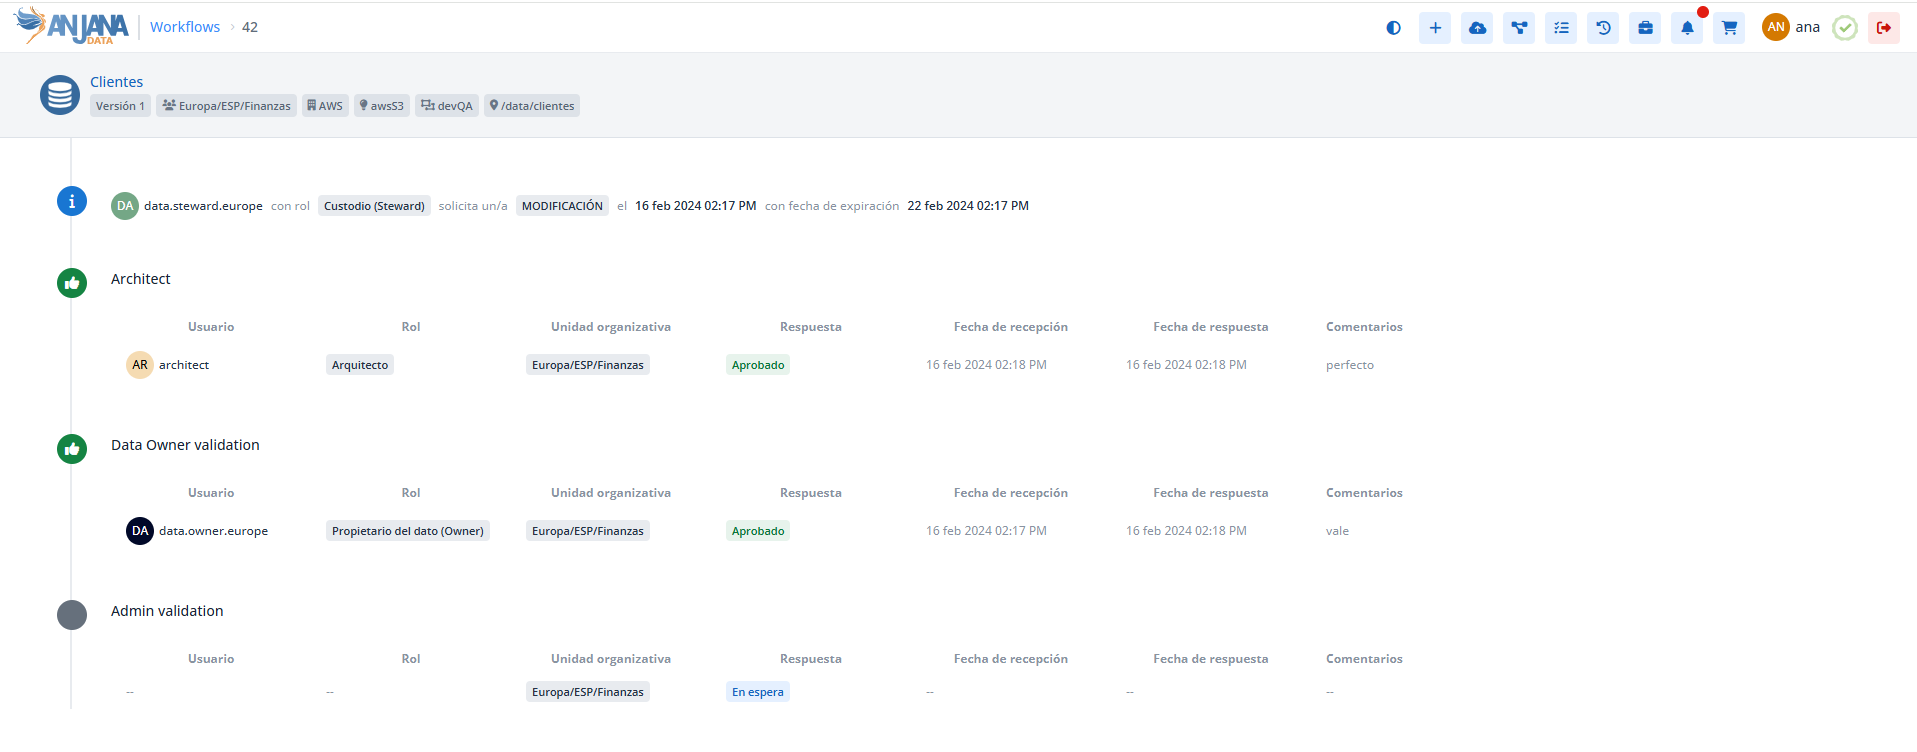The image size is (1917, 752).
Task: Open notifications bell
Action: 1687,28
